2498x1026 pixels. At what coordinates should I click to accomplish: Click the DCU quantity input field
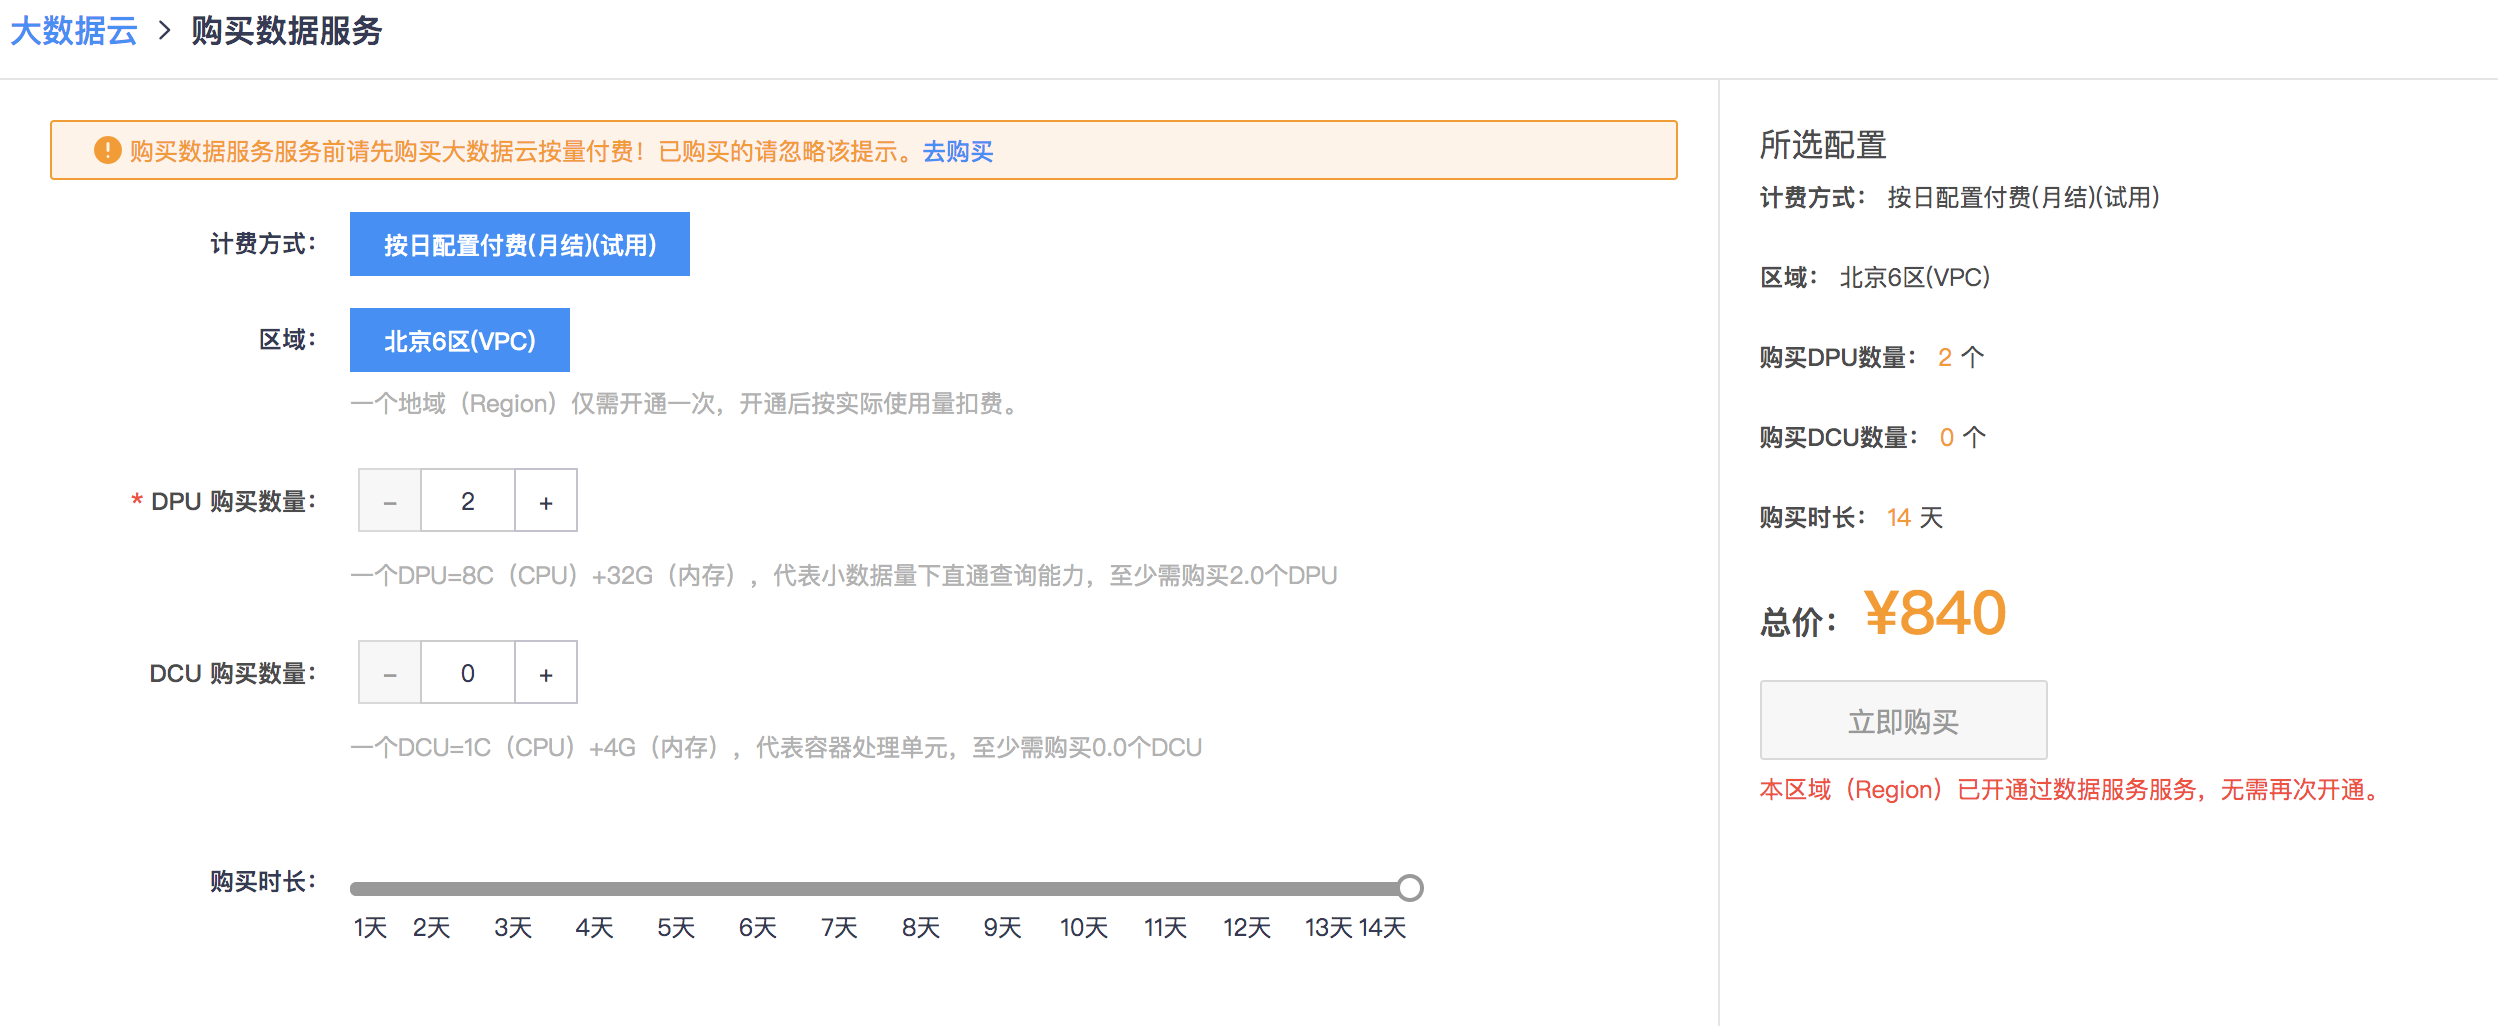(468, 673)
